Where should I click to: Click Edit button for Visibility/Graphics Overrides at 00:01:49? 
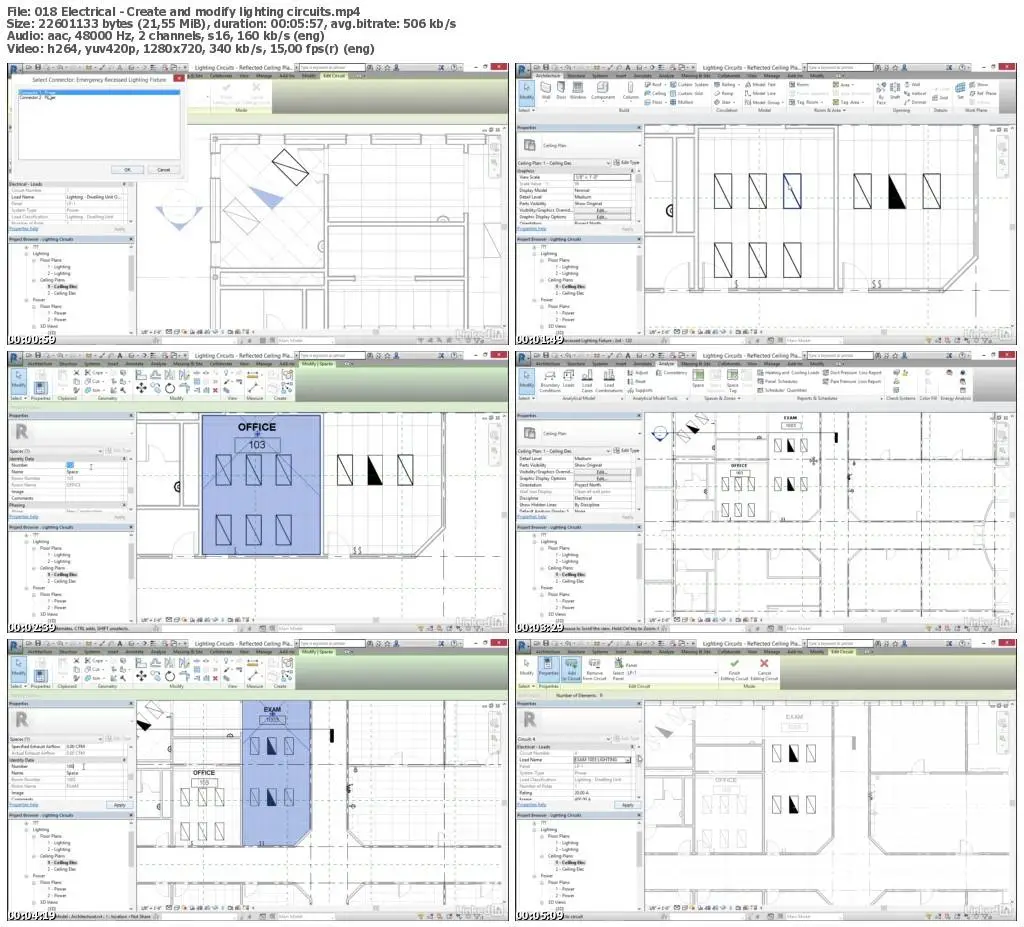601,210
